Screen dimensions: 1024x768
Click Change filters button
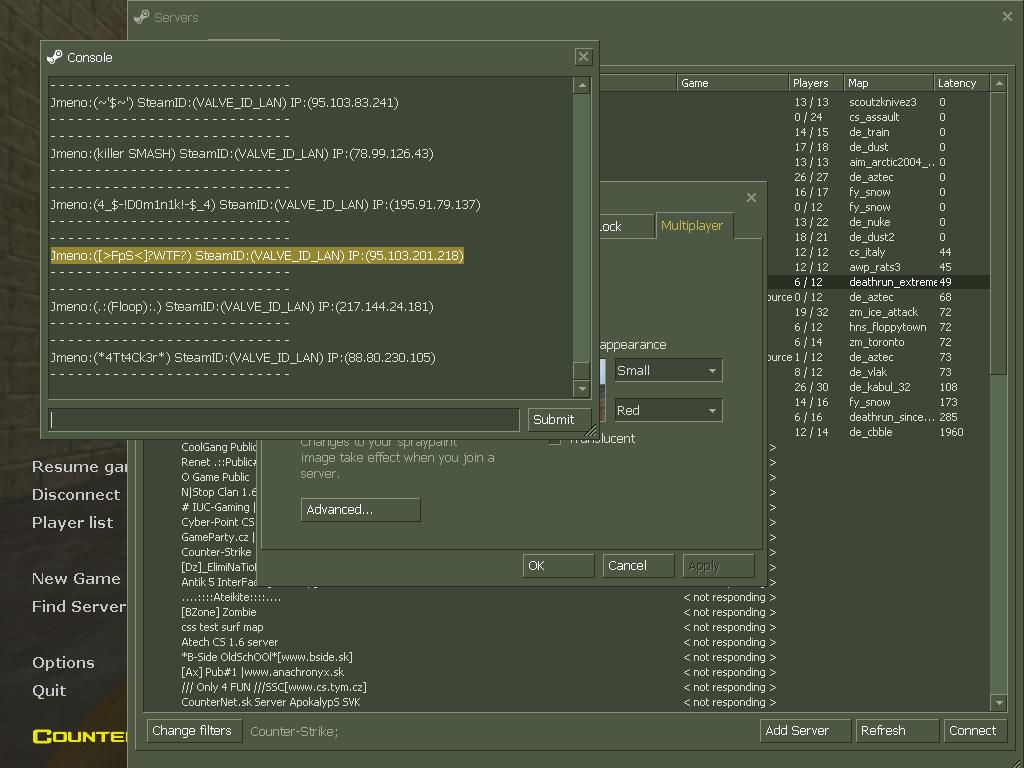pos(195,731)
